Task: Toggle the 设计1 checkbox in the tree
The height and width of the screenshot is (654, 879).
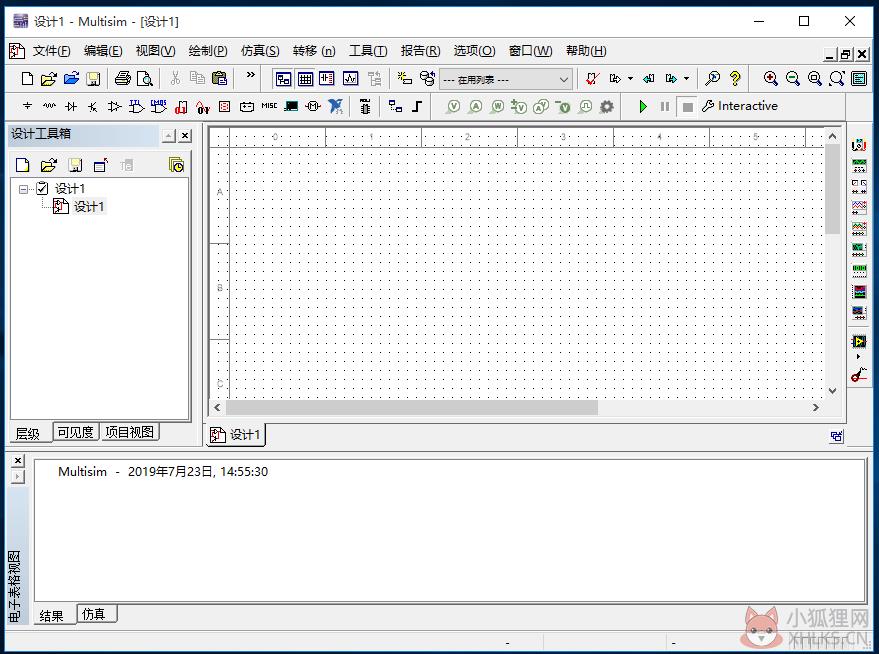Action: click(x=42, y=188)
